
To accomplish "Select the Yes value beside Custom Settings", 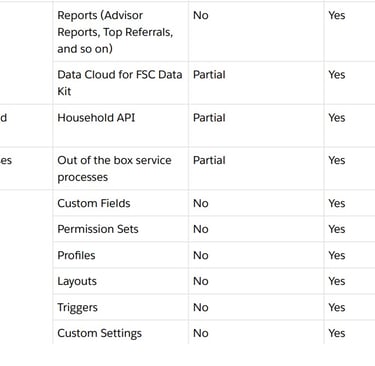I will [337, 333].
